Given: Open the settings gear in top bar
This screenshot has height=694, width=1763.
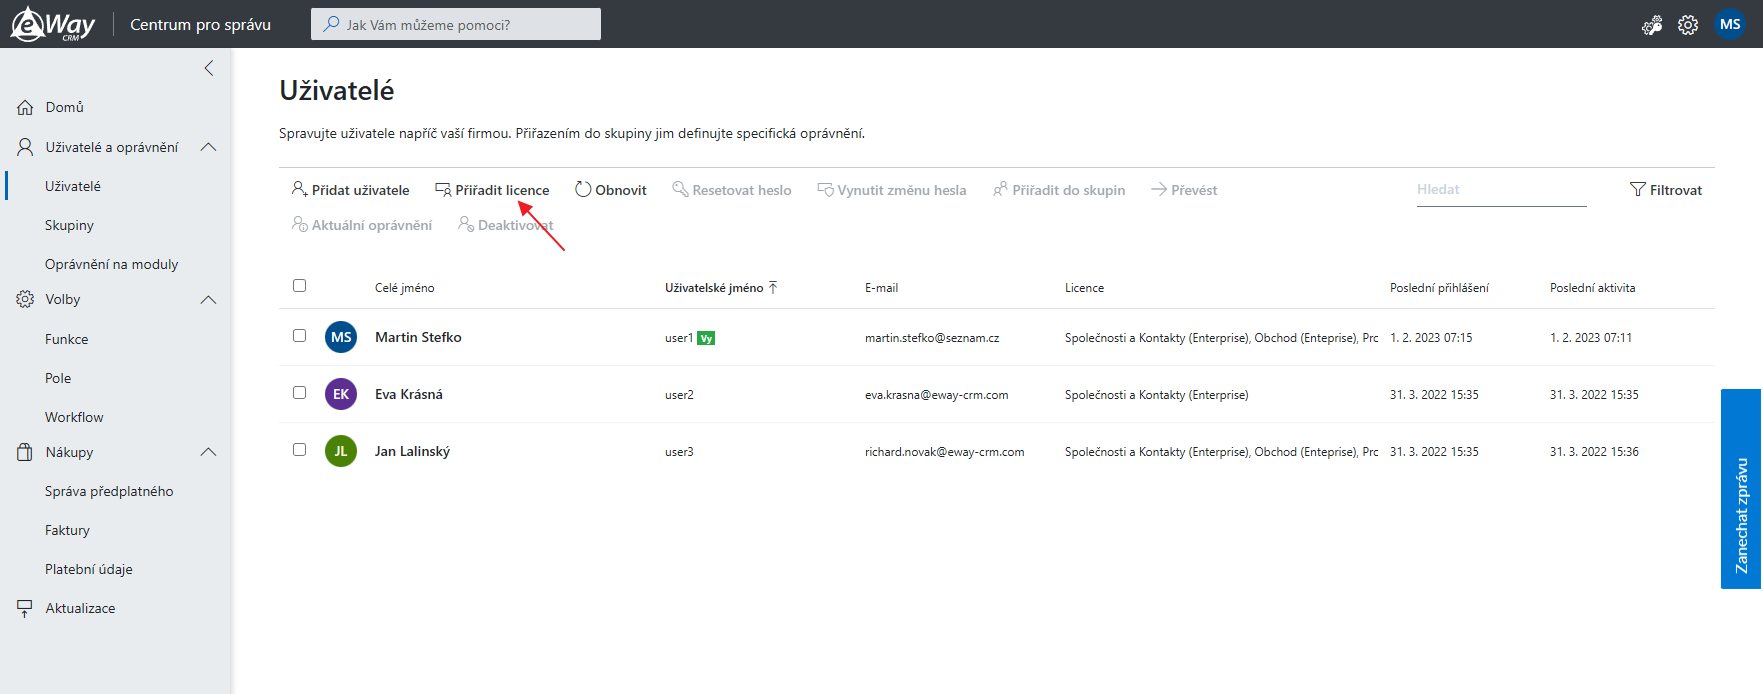Looking at the screenshot, I should (x=1688, y=25).
